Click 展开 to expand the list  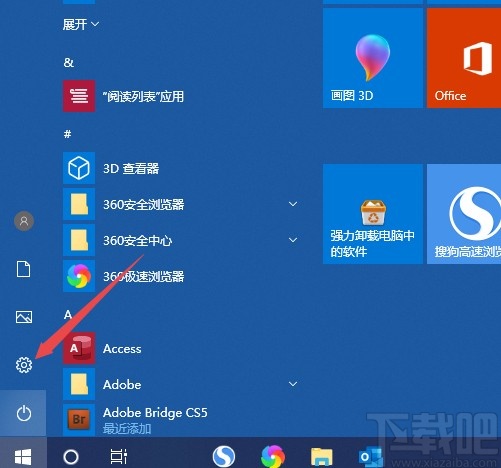pyautogui.click(x=81, y=24)
